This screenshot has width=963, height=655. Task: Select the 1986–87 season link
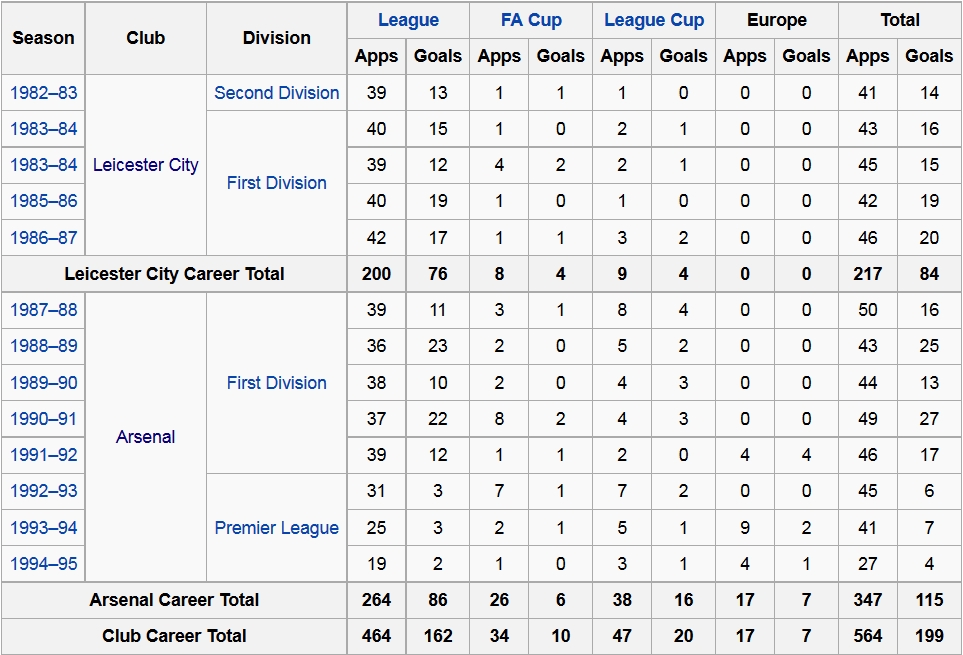[44, 238]
